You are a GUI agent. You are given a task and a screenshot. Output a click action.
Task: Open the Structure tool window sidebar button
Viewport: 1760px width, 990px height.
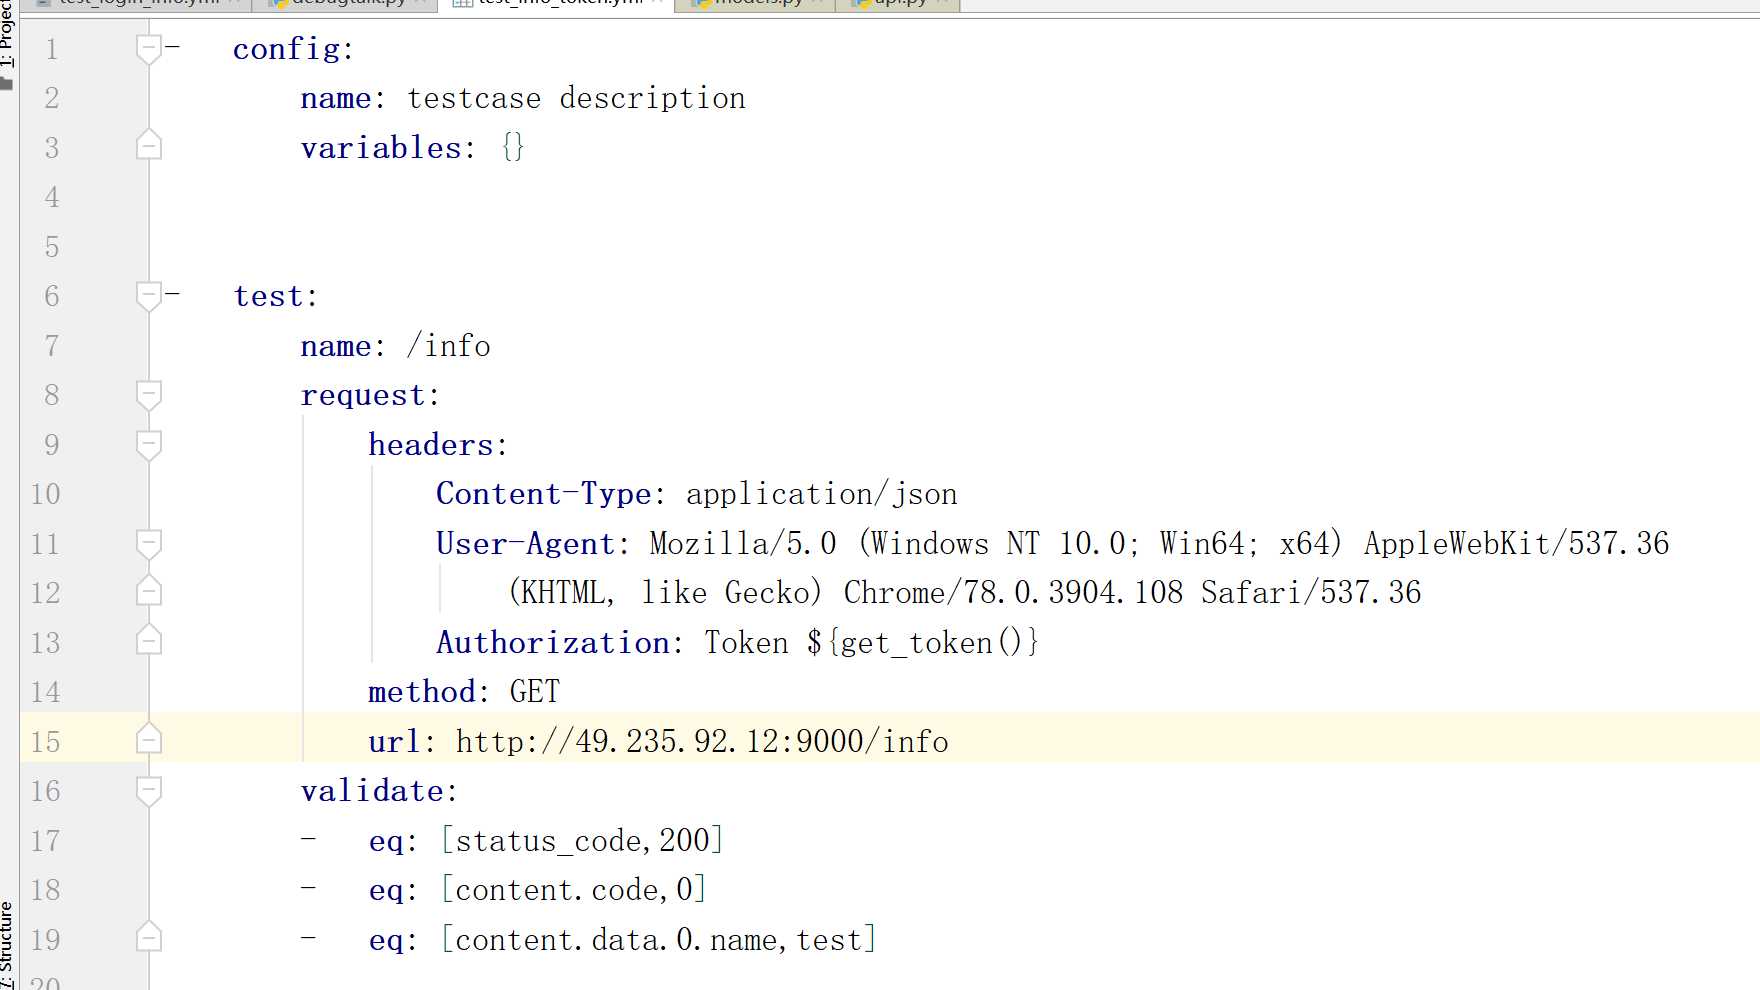8,945
